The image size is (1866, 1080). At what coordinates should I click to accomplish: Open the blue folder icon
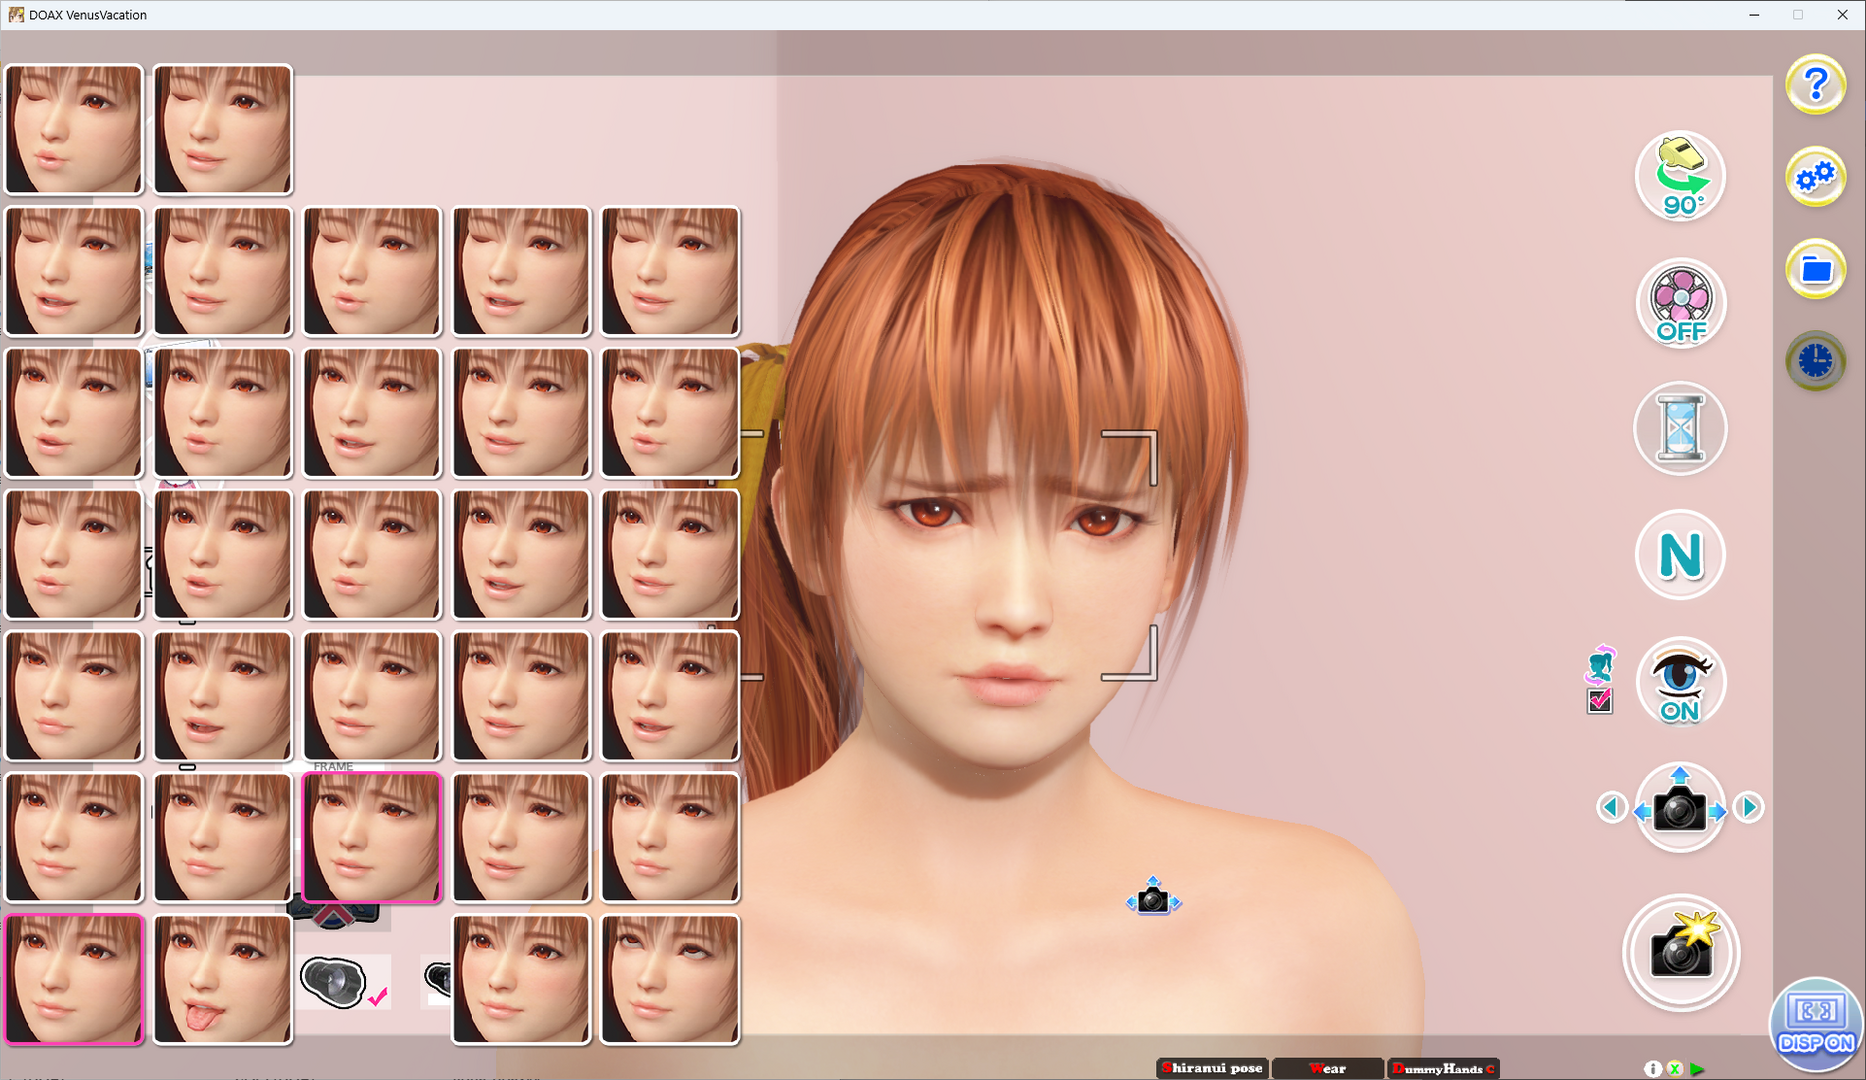(1815, 269)
